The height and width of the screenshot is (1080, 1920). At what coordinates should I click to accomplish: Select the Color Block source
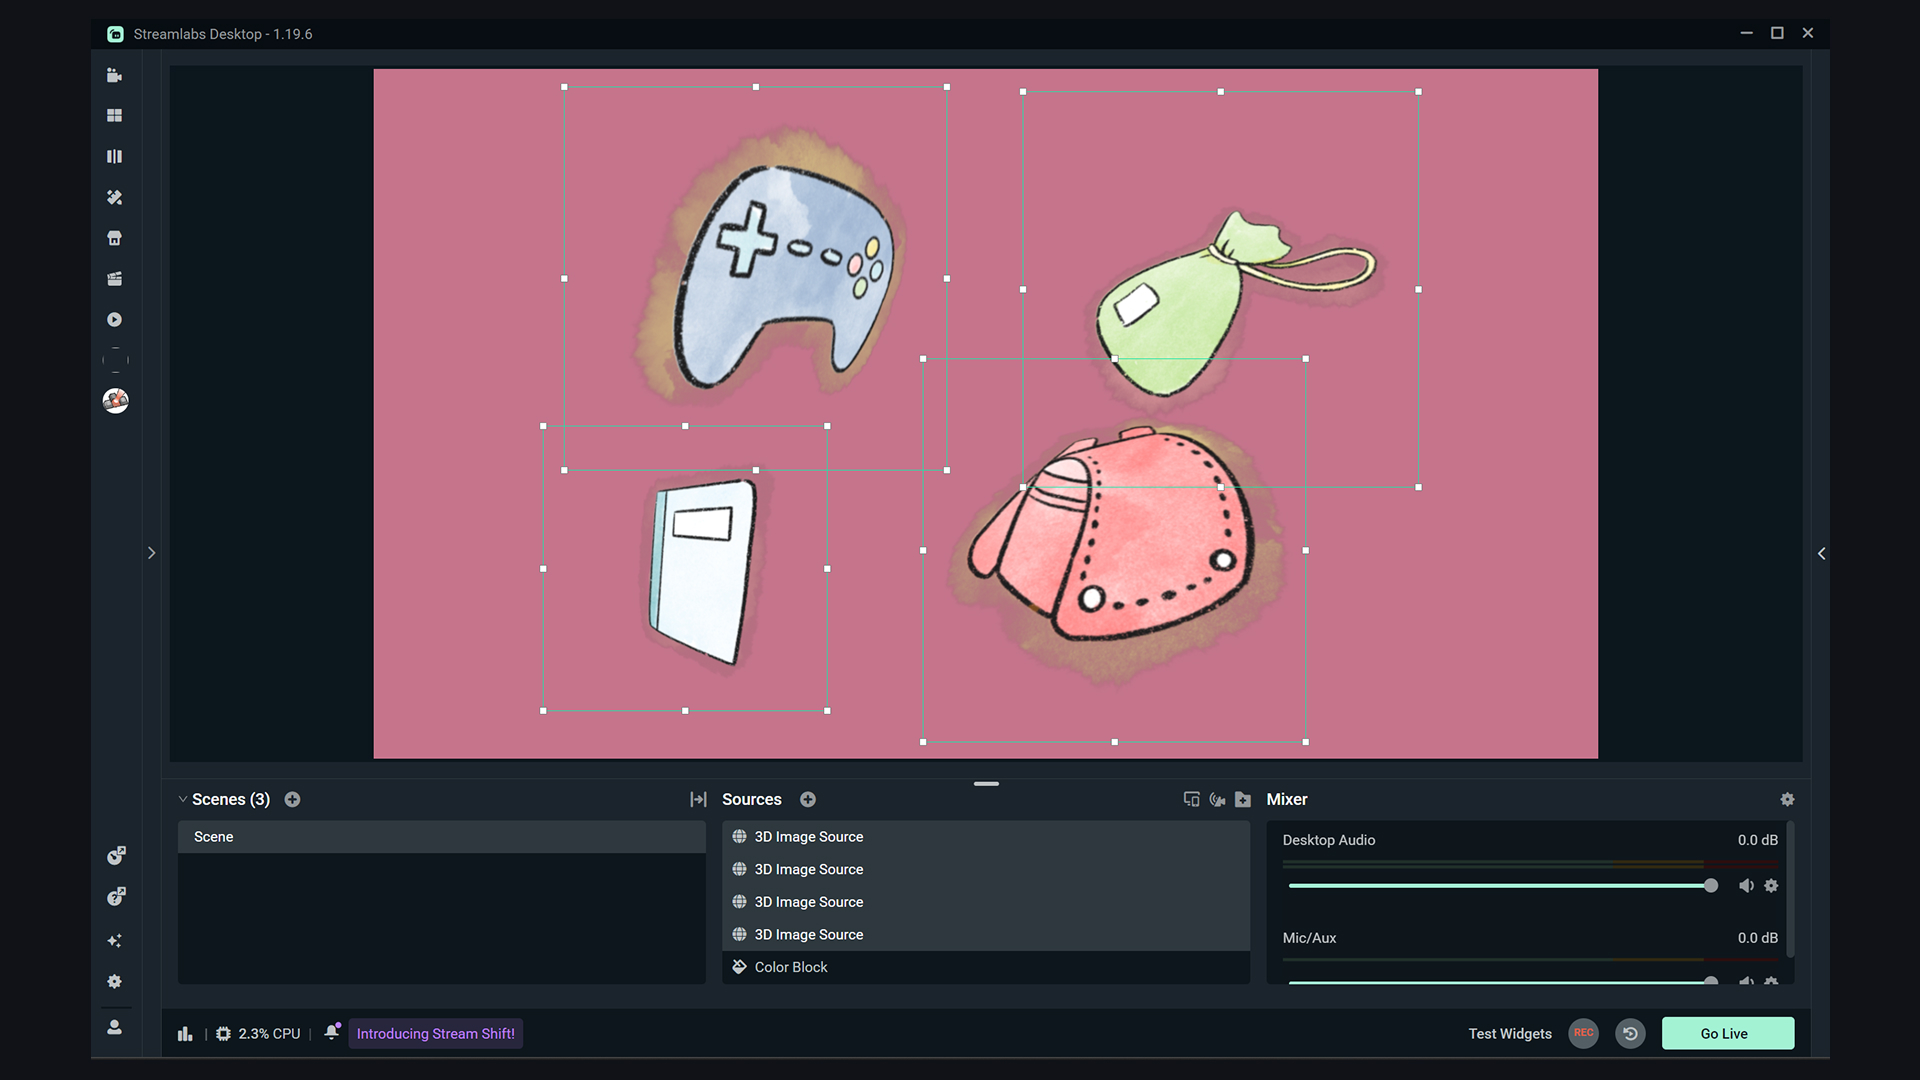coord(986,967)
